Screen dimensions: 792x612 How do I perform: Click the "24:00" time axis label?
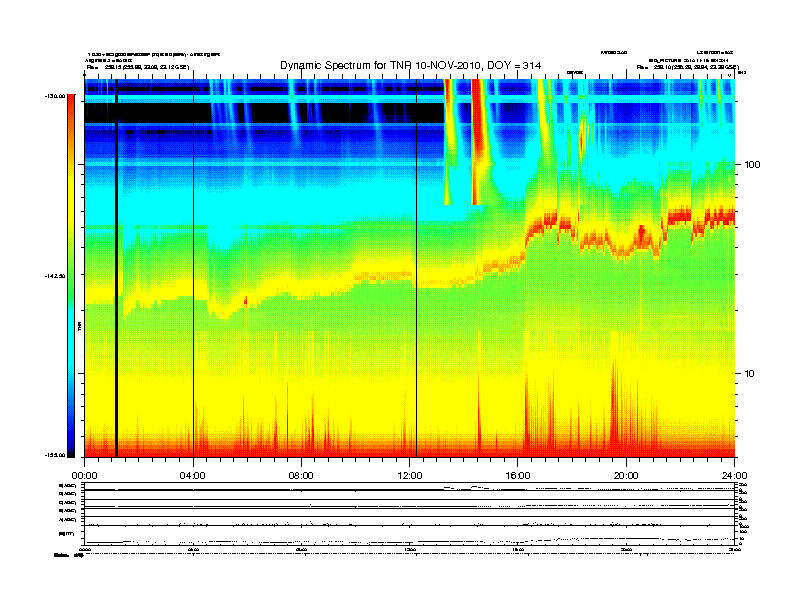pos(734,476)
